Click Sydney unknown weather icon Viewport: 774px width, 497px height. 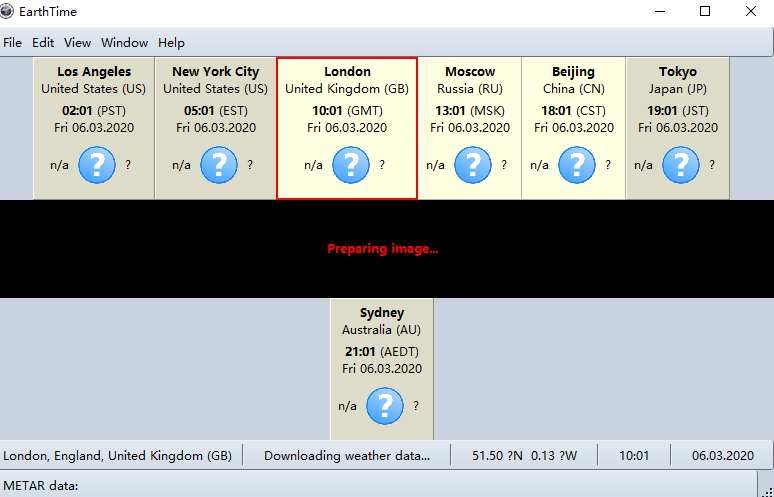click(x=385, y=406)
